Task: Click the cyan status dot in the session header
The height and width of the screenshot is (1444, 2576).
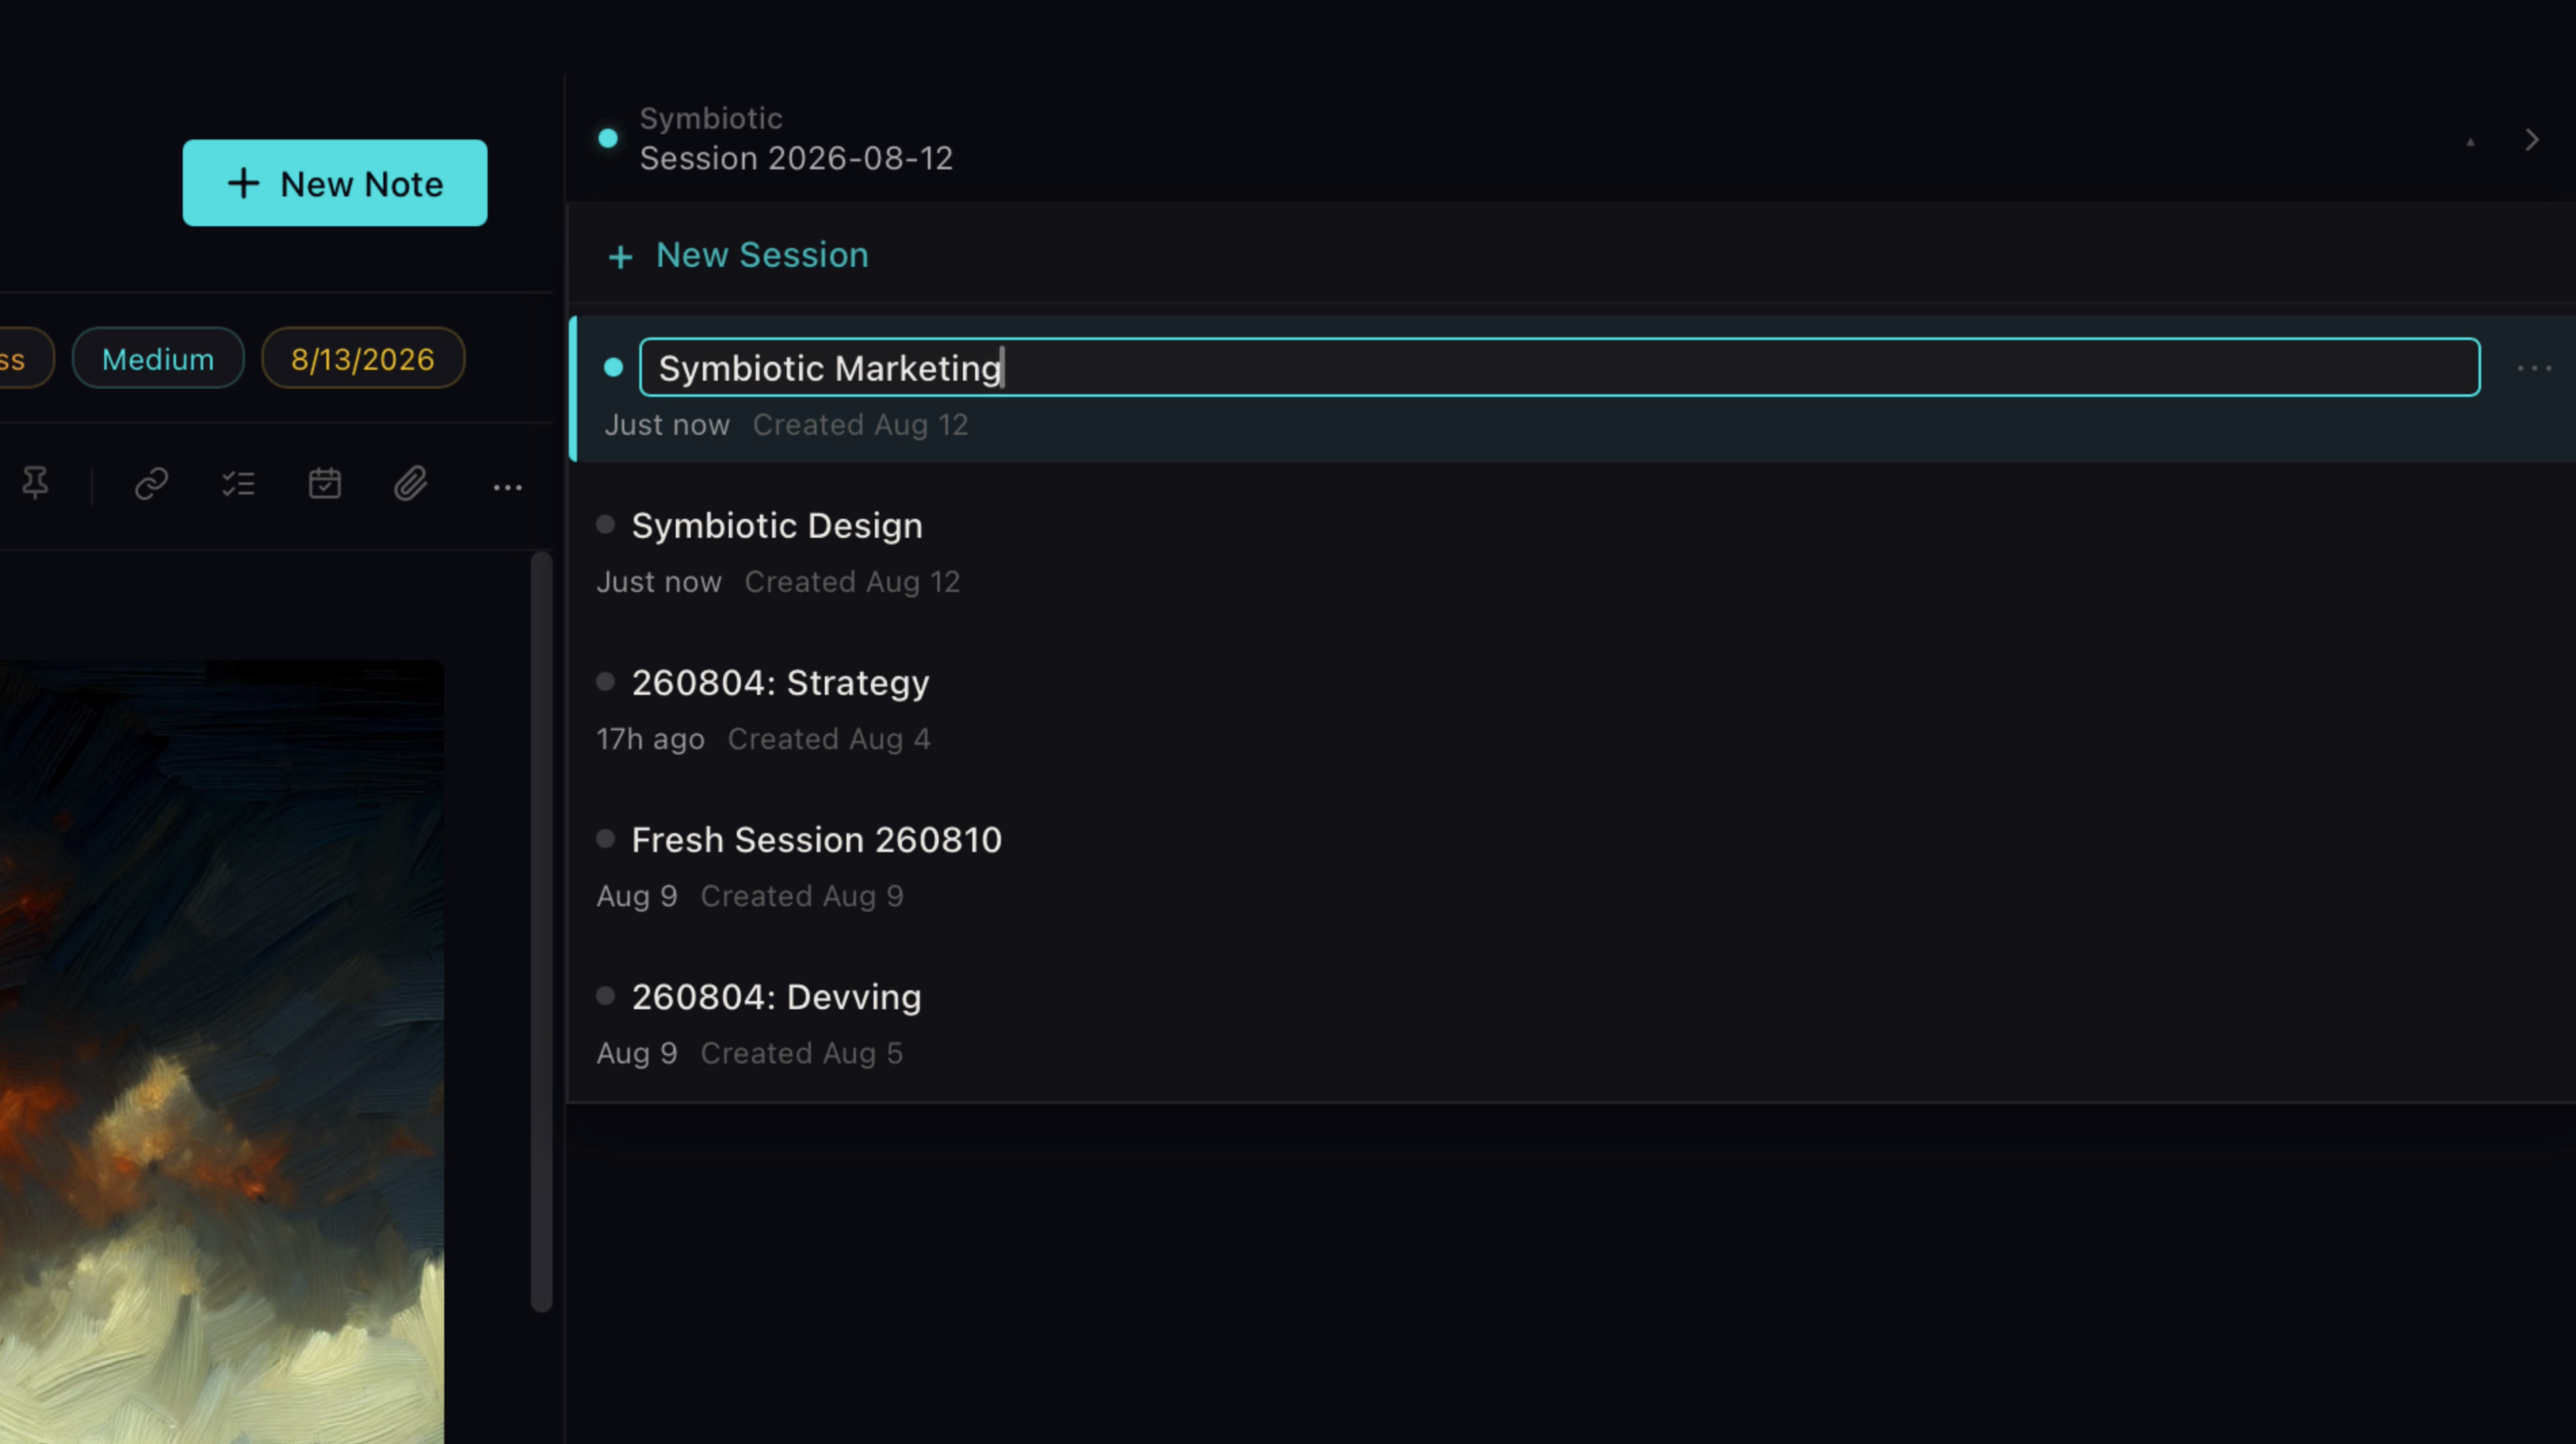Action: [608, 138]
